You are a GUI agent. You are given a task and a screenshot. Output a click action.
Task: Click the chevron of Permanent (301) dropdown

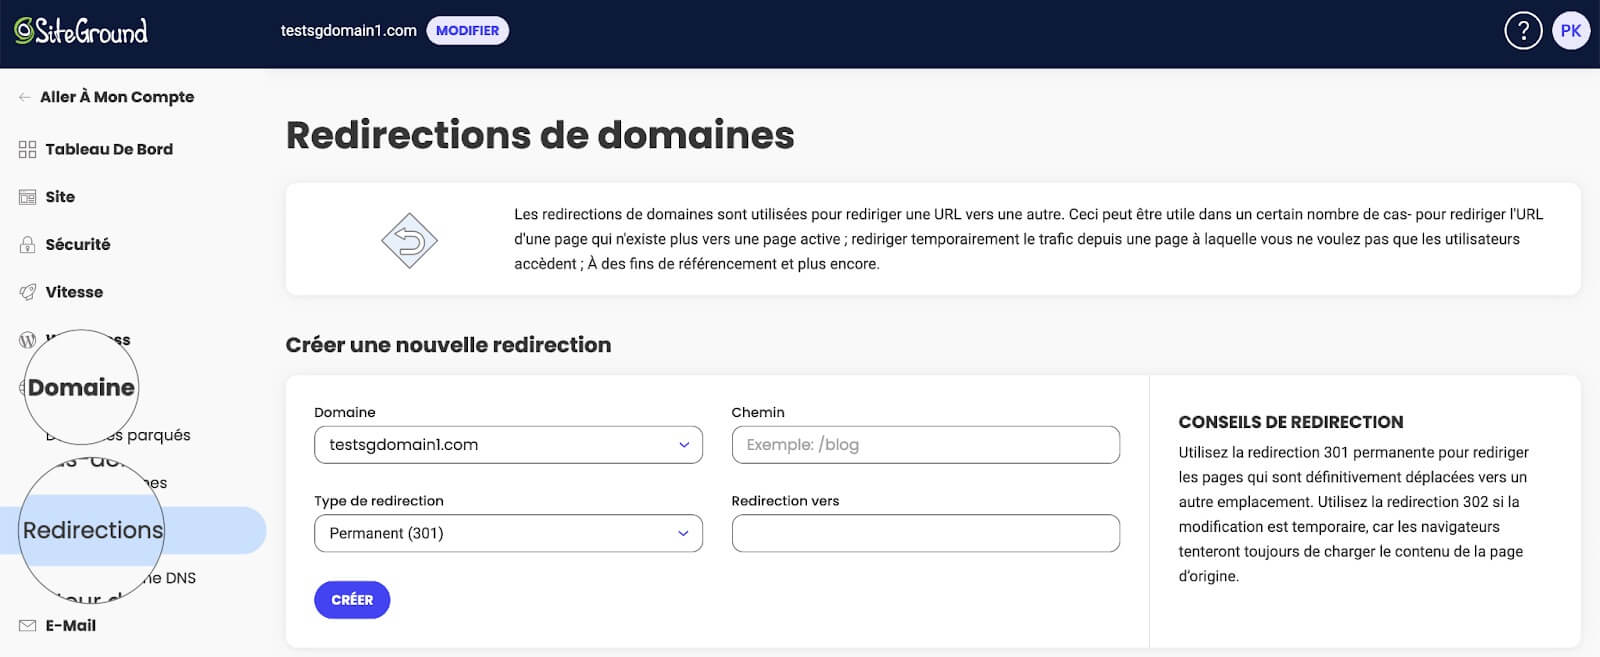pos(684,533)
